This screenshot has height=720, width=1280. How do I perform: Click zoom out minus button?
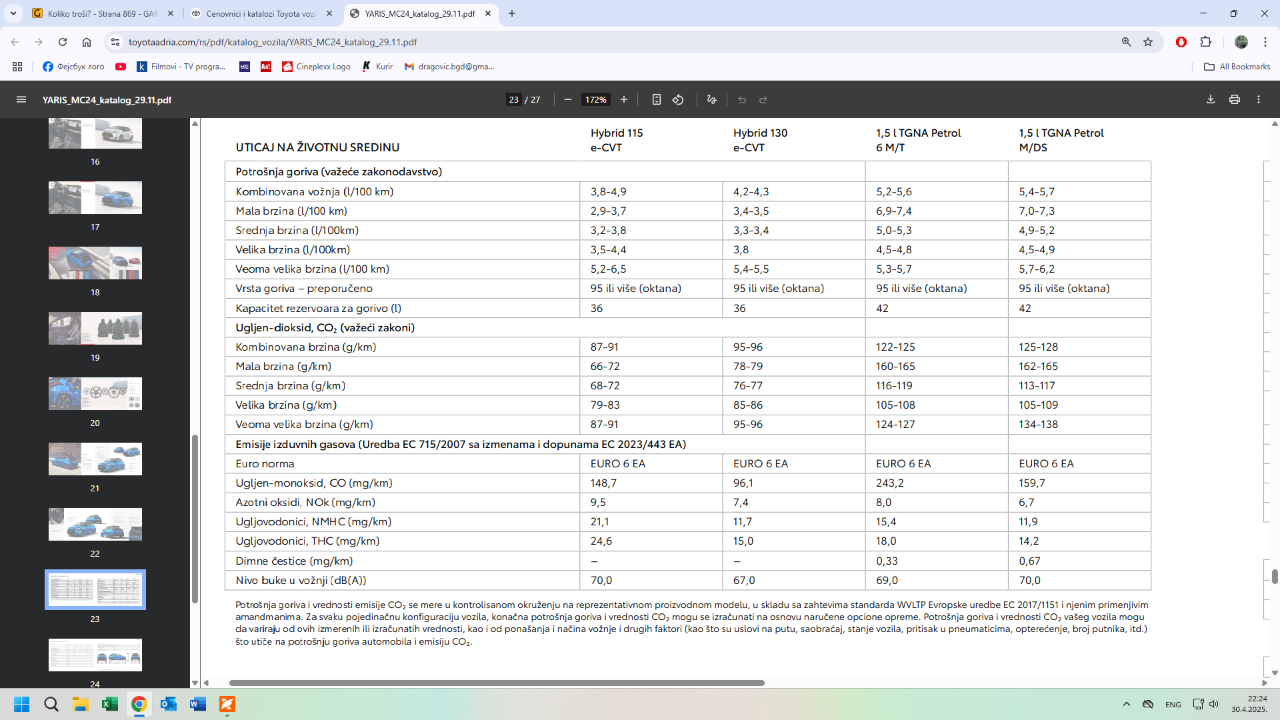[568, 100]
